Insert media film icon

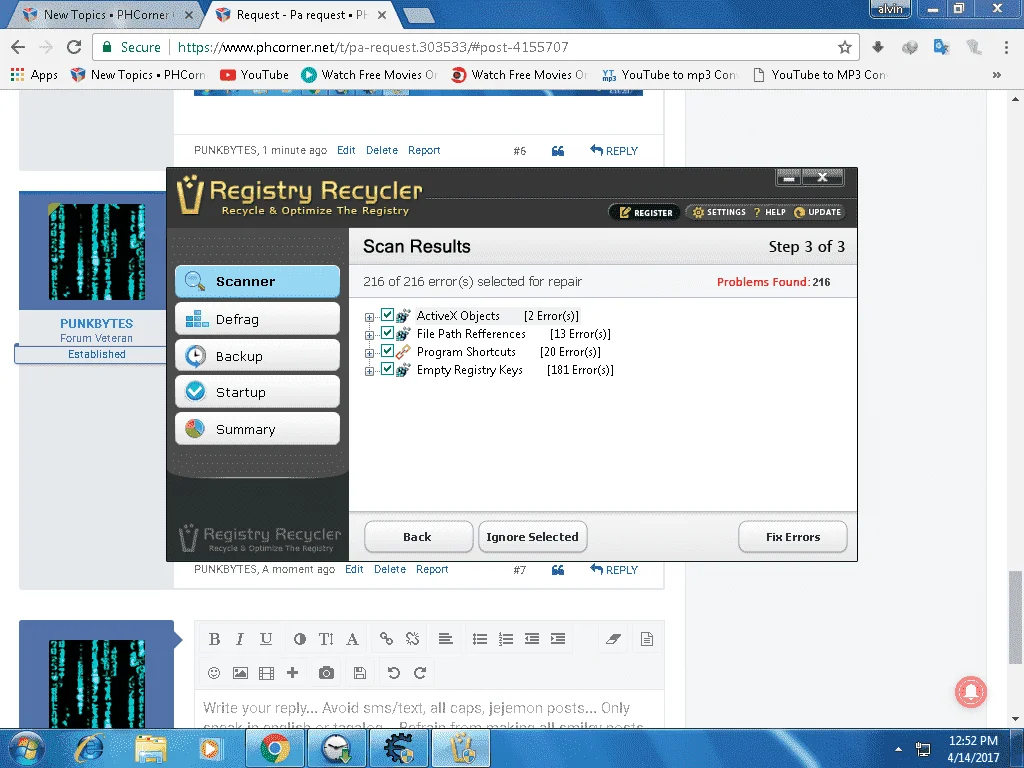pos(266,673)
